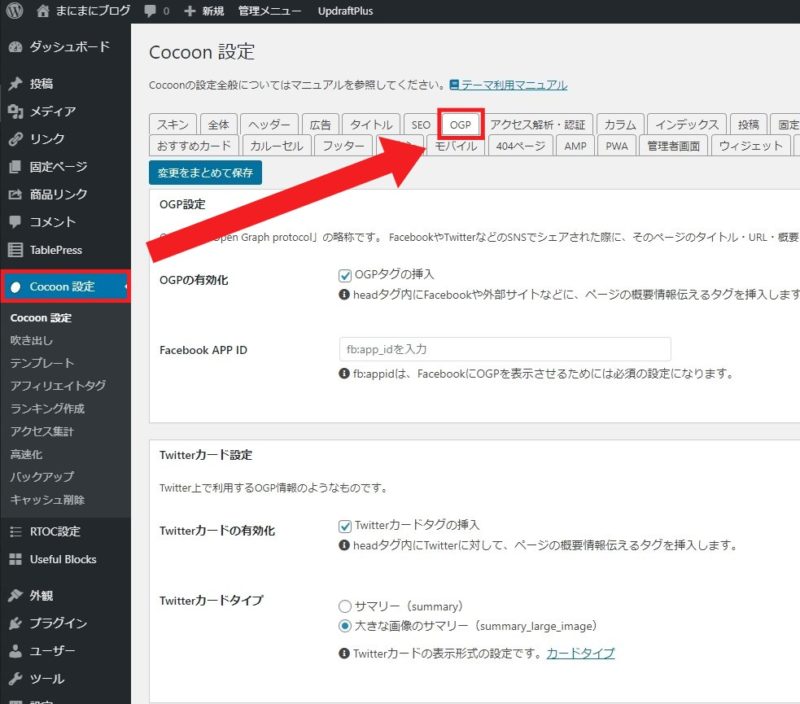Click the list icon next to RTOC設定

pos(15,532)
